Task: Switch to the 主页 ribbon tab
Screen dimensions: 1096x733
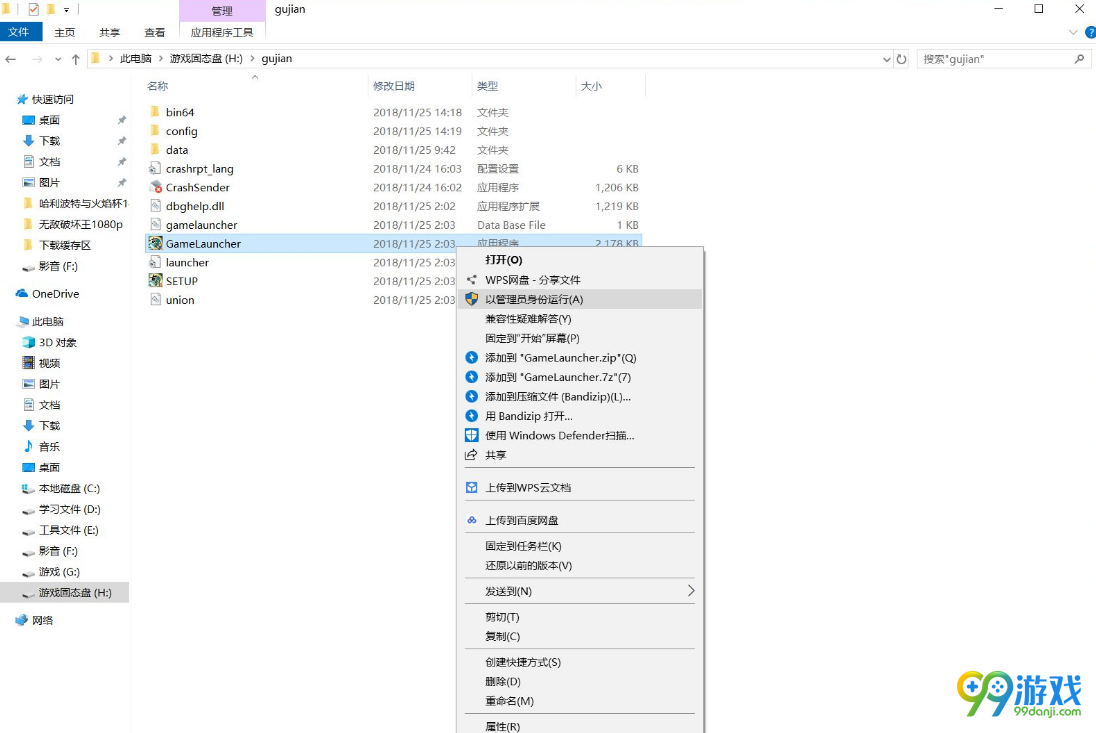Action: click(64, 32)
